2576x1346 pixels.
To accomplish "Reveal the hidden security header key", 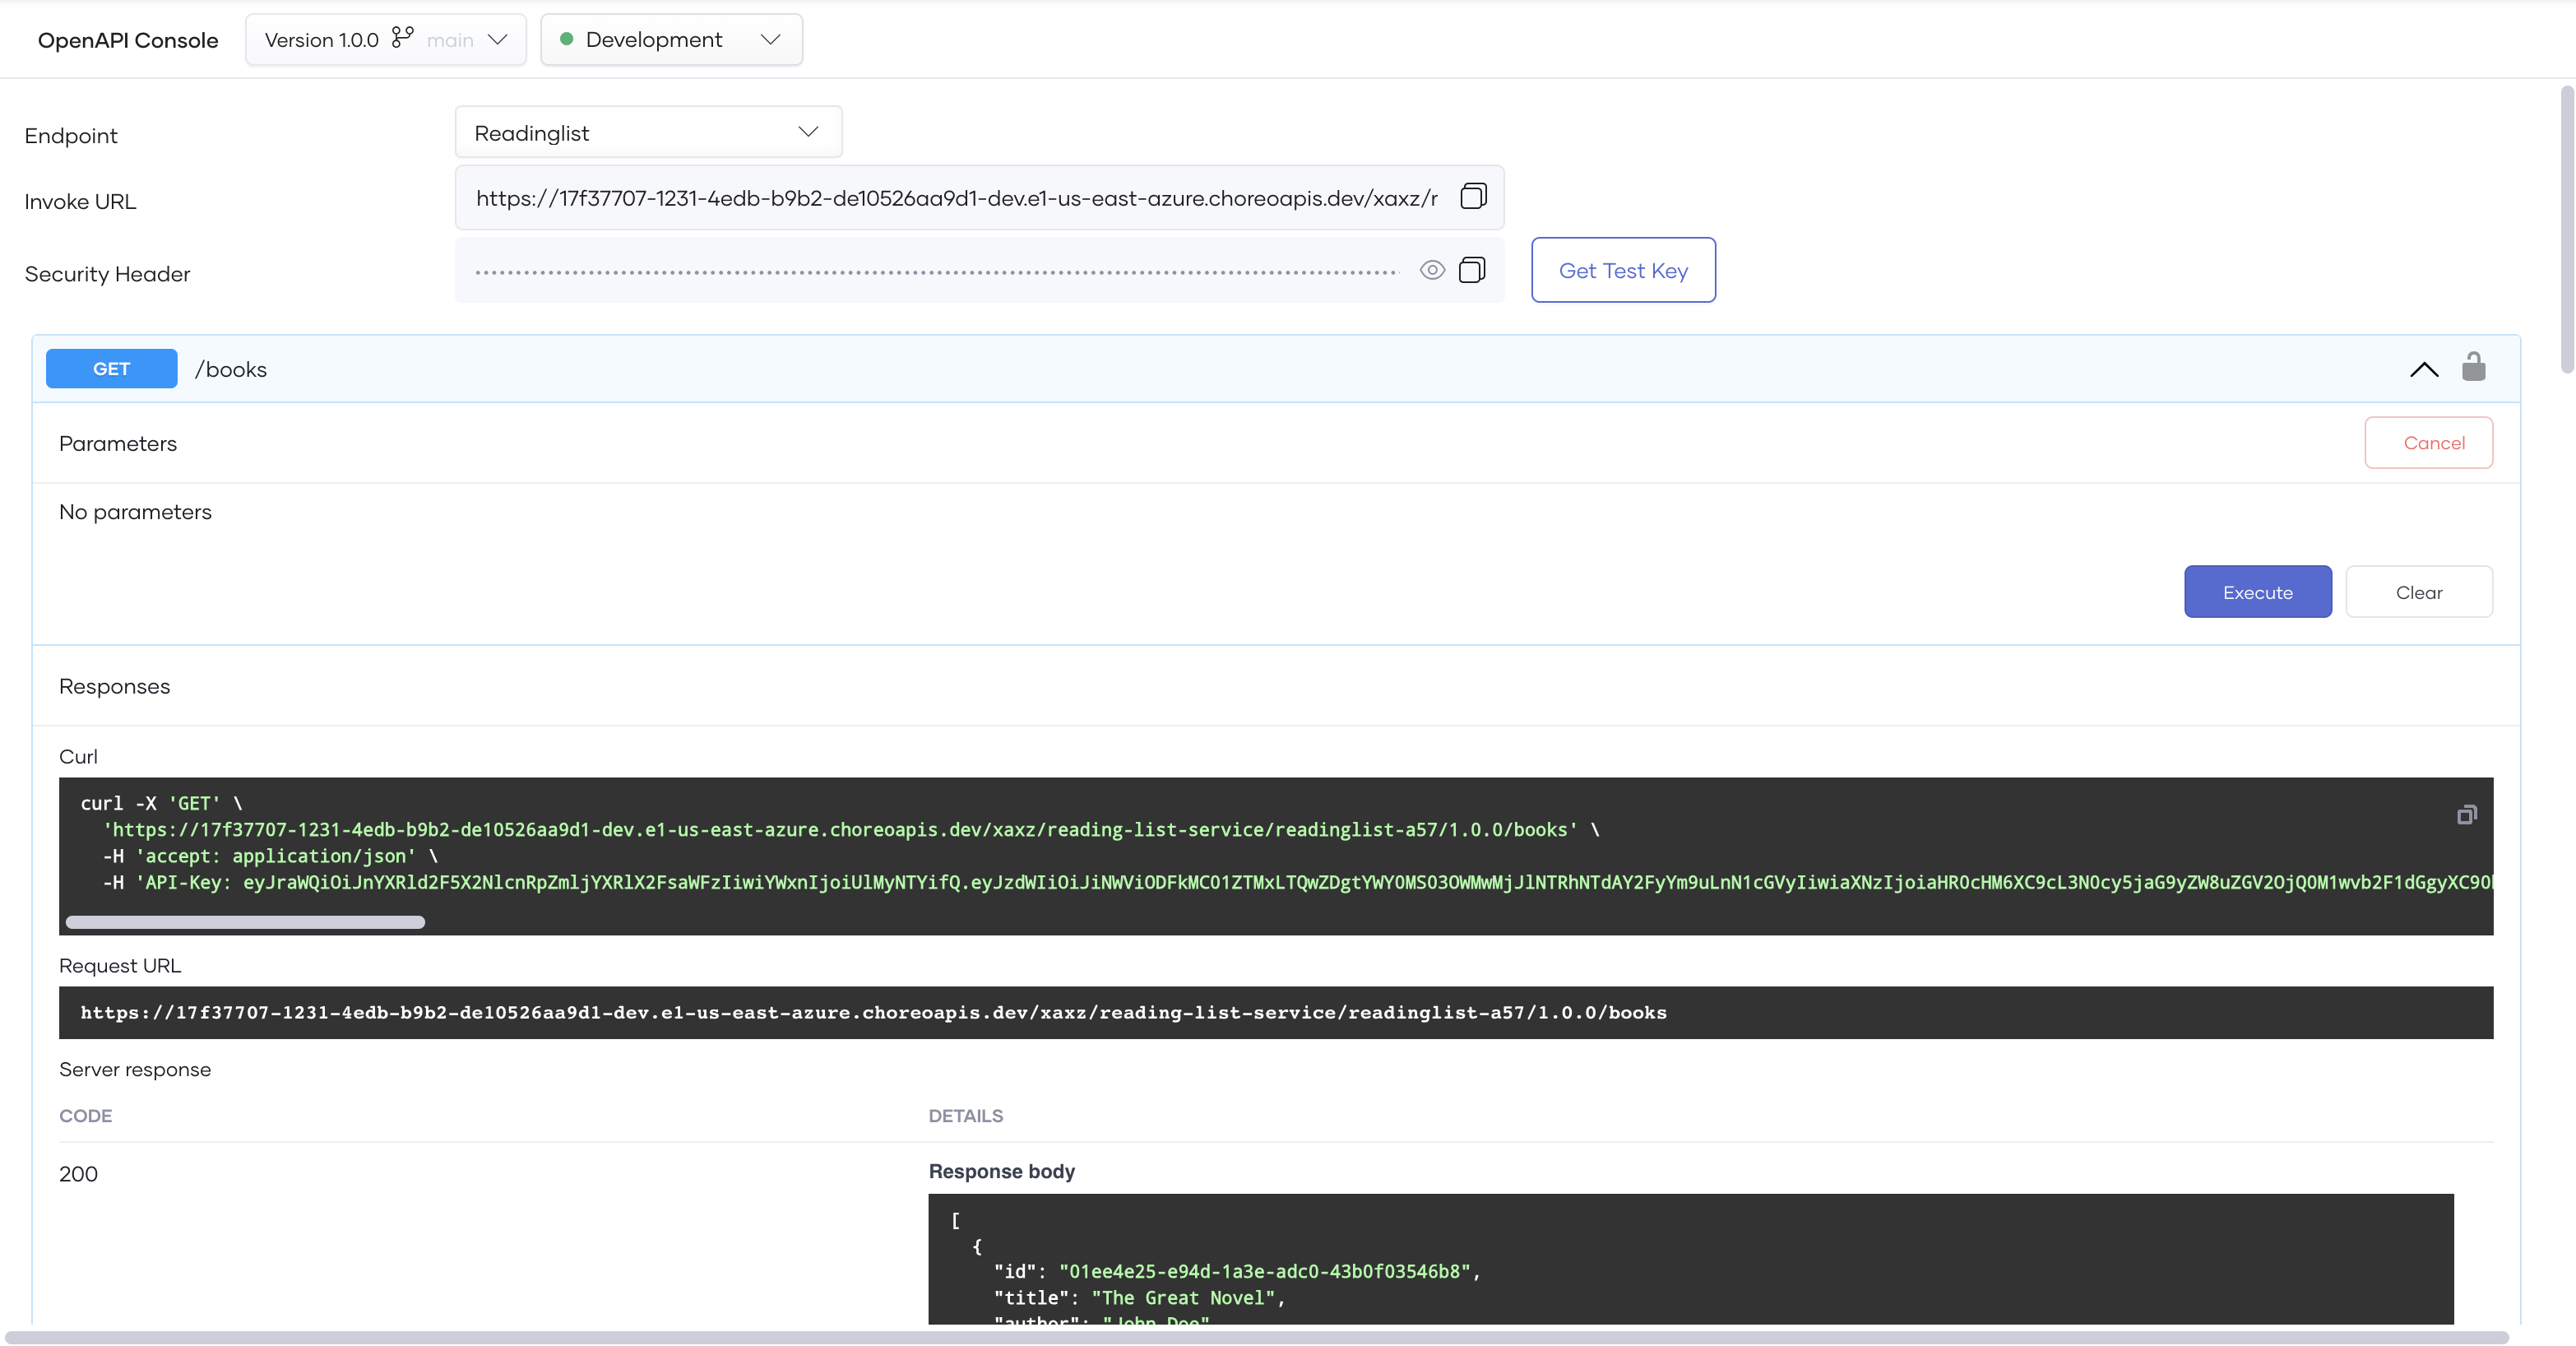I will pos(1432,270).
